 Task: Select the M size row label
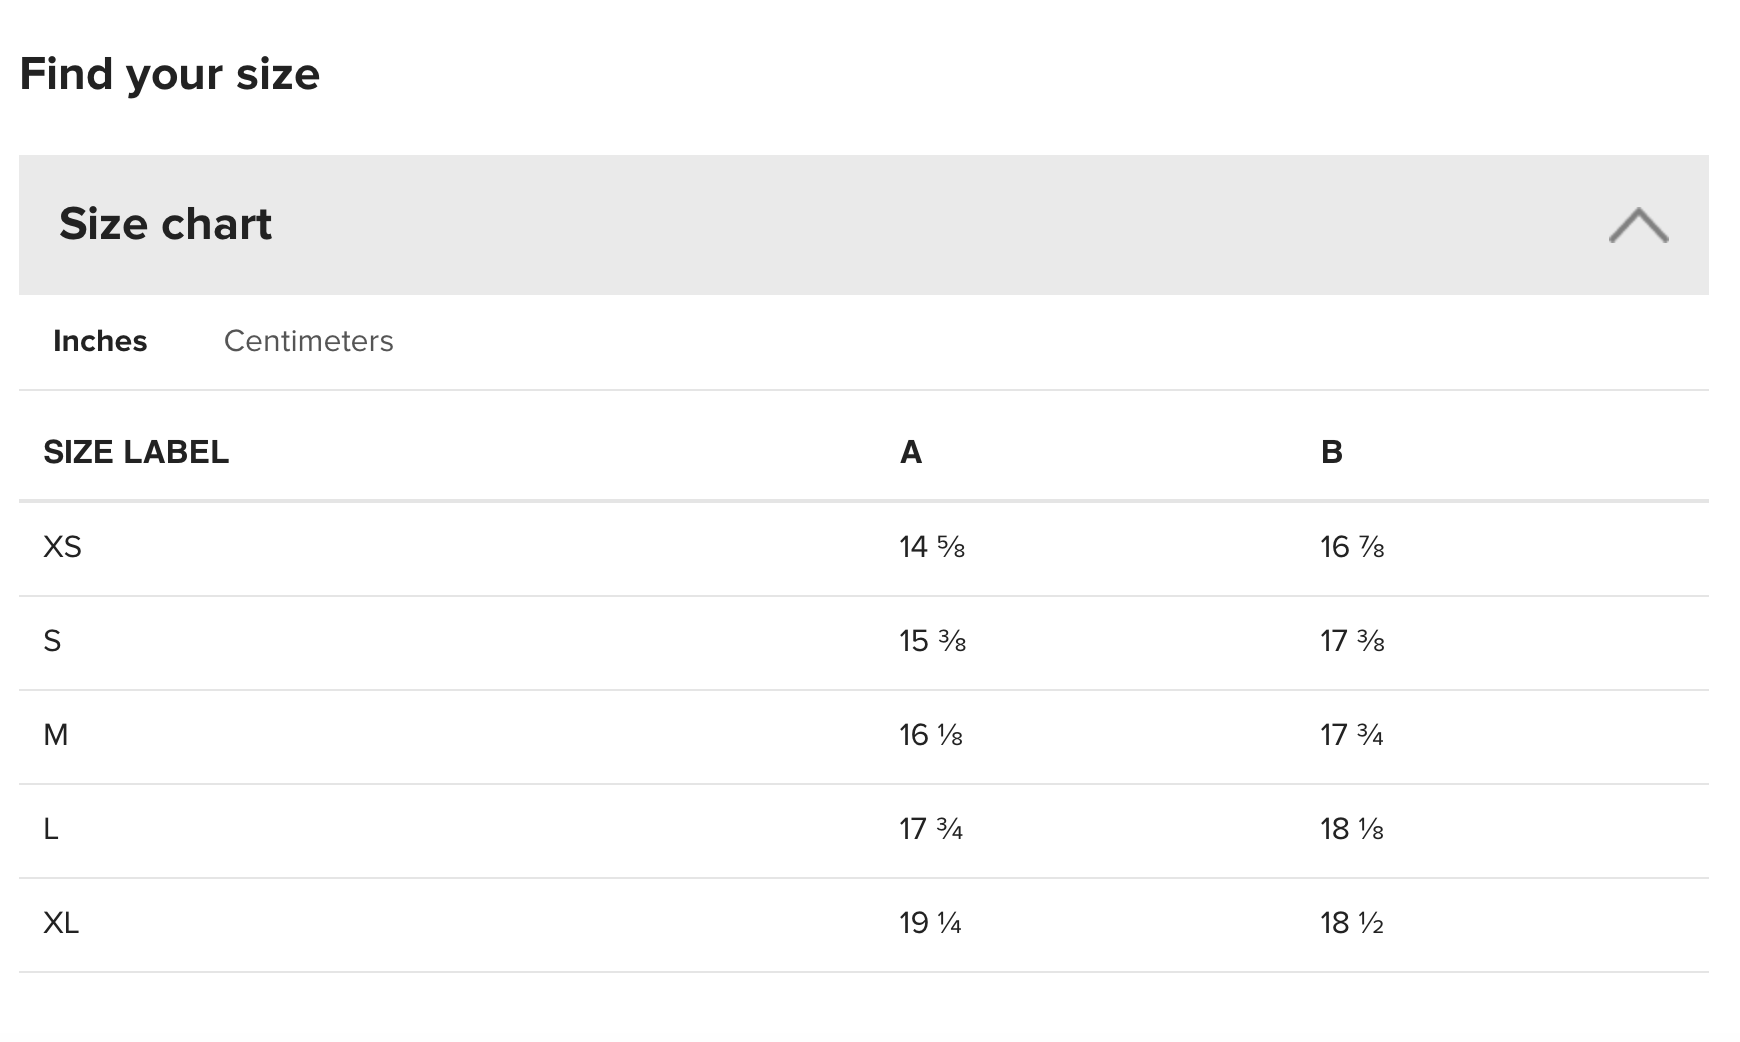pos(55,735)
